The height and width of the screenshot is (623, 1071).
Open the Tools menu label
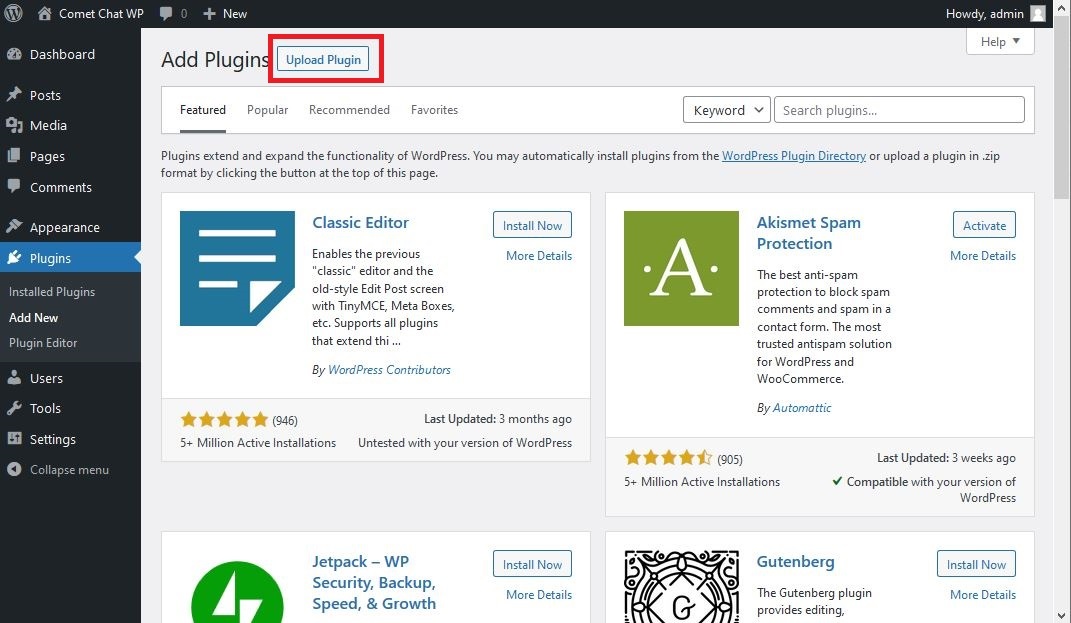point(45,408)
